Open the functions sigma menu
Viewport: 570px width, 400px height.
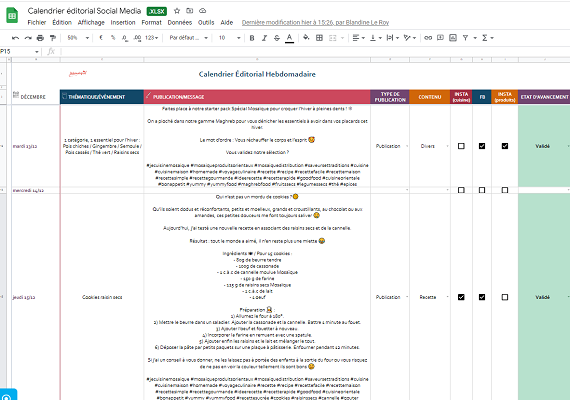pyautogui.click(x=487, y=38)
